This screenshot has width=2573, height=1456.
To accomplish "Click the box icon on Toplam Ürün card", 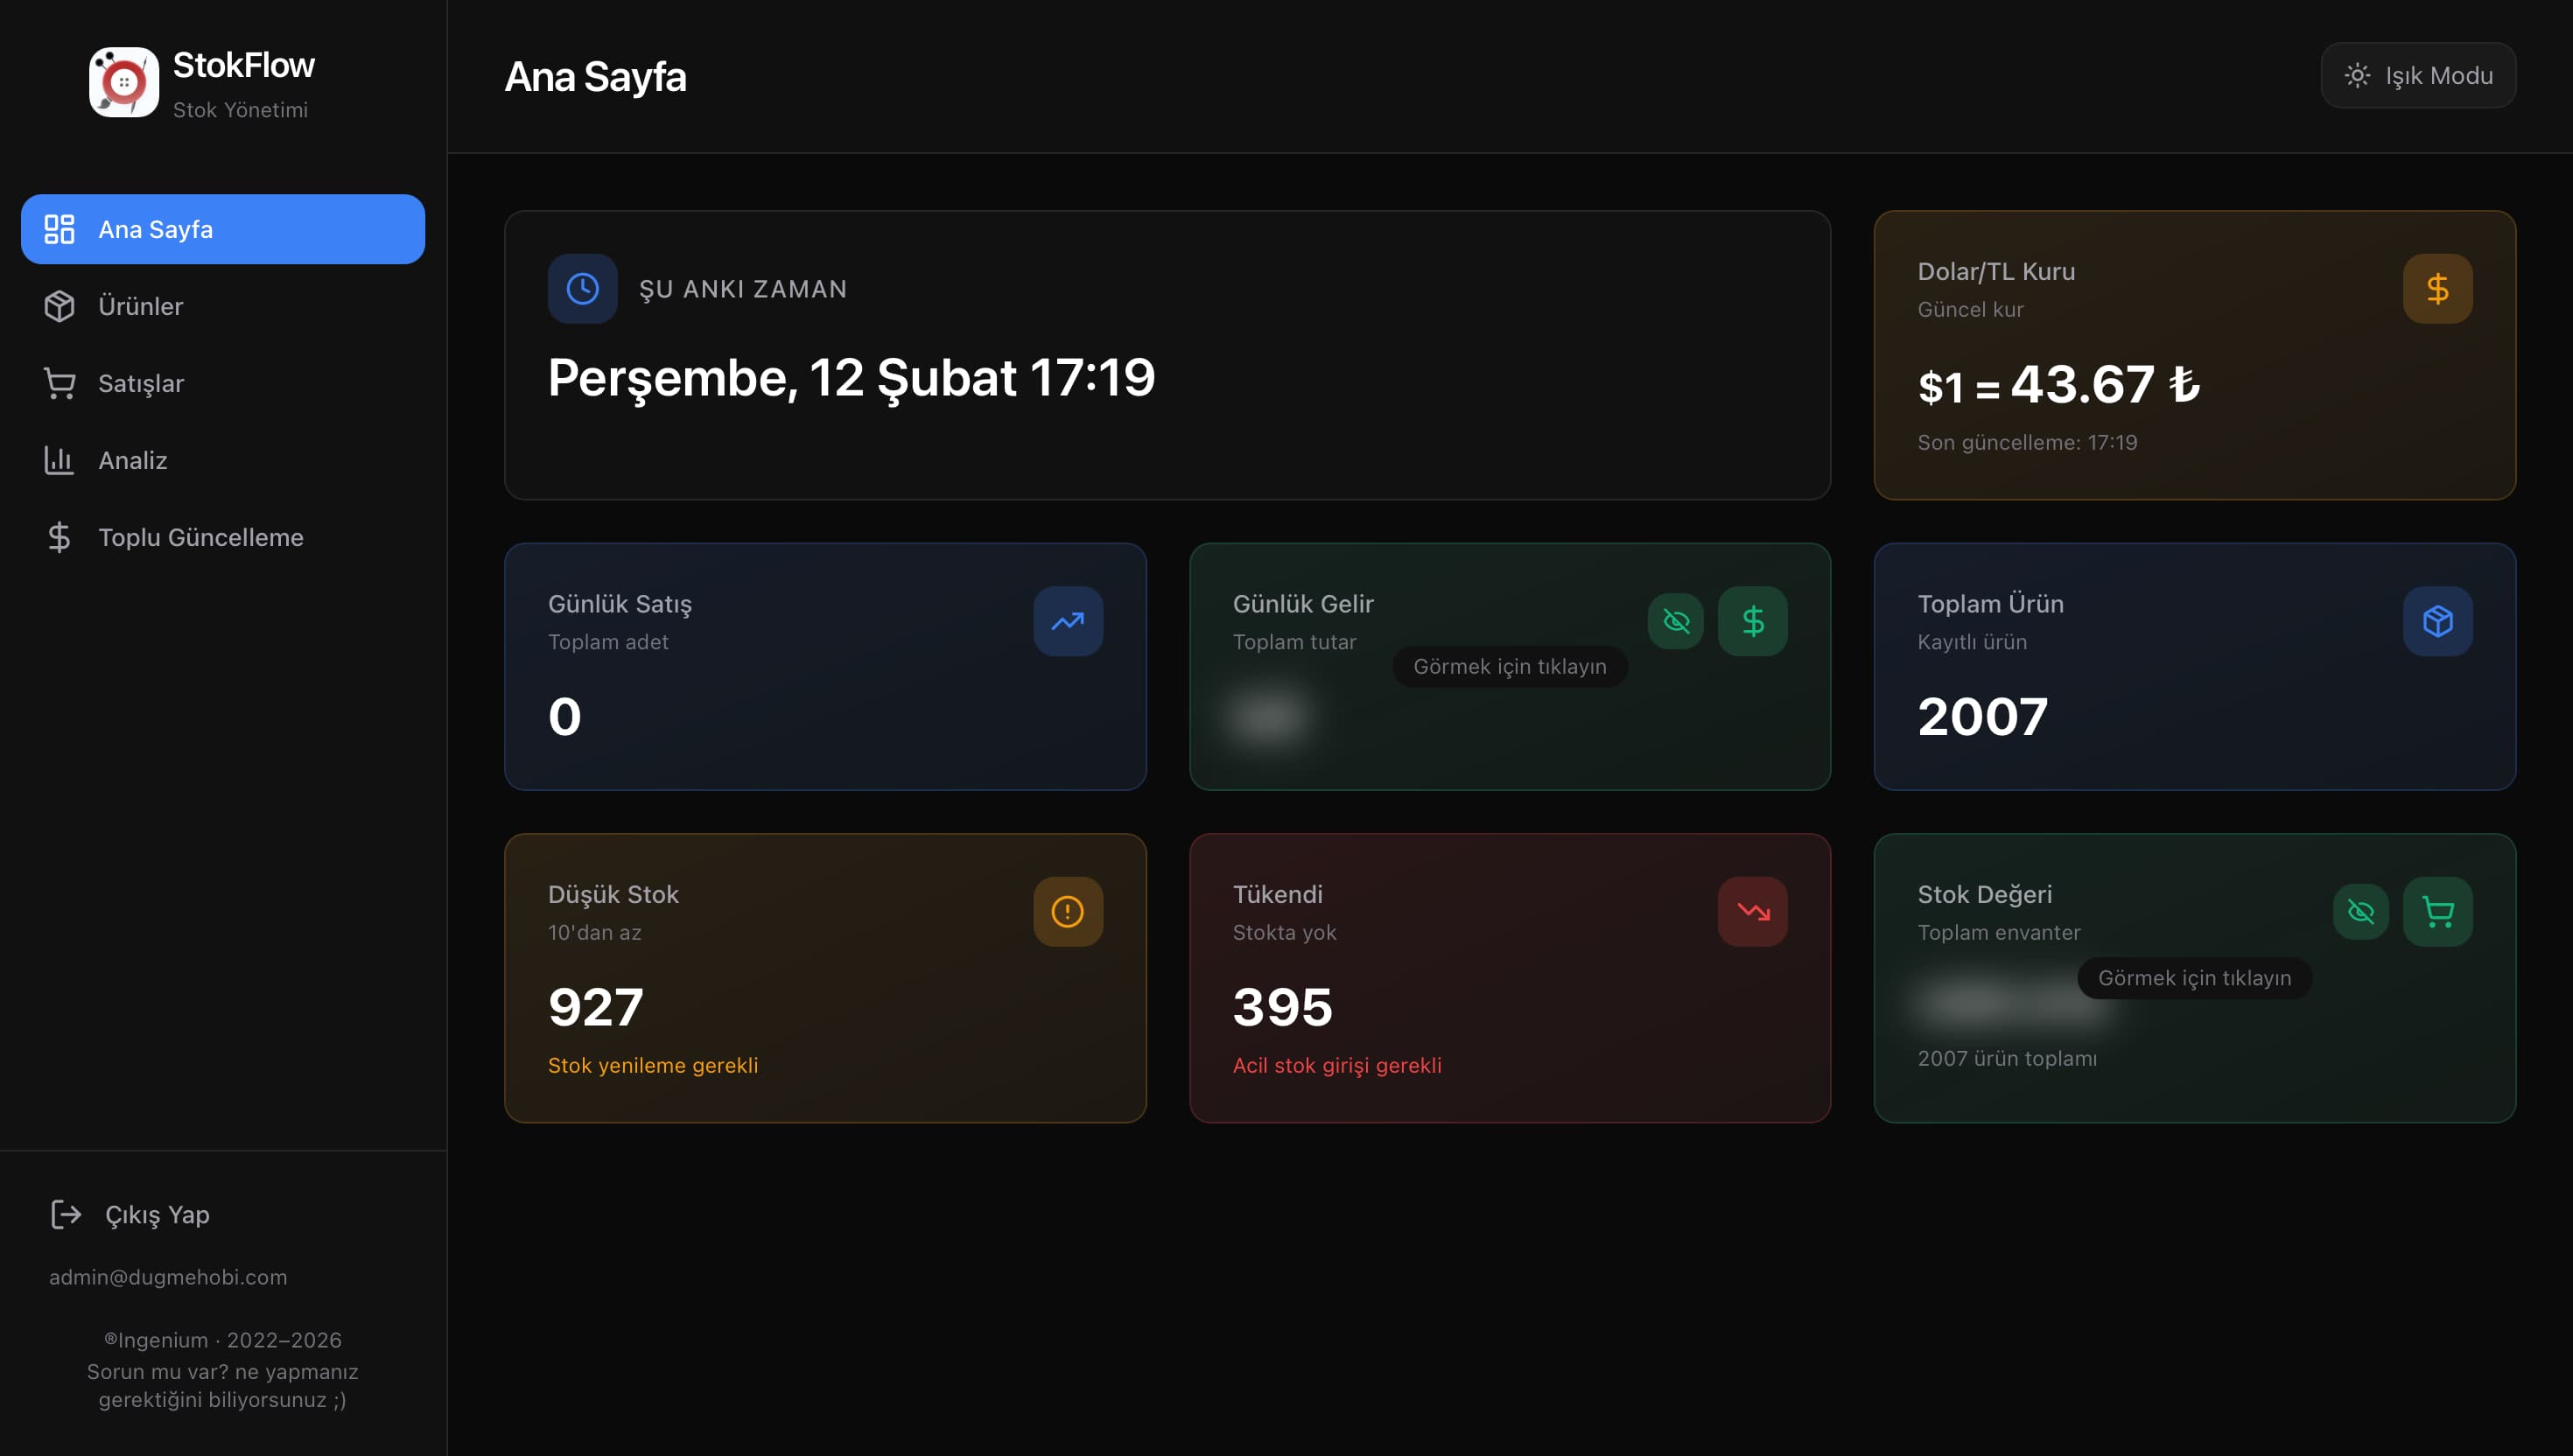I will (2437, 621).
